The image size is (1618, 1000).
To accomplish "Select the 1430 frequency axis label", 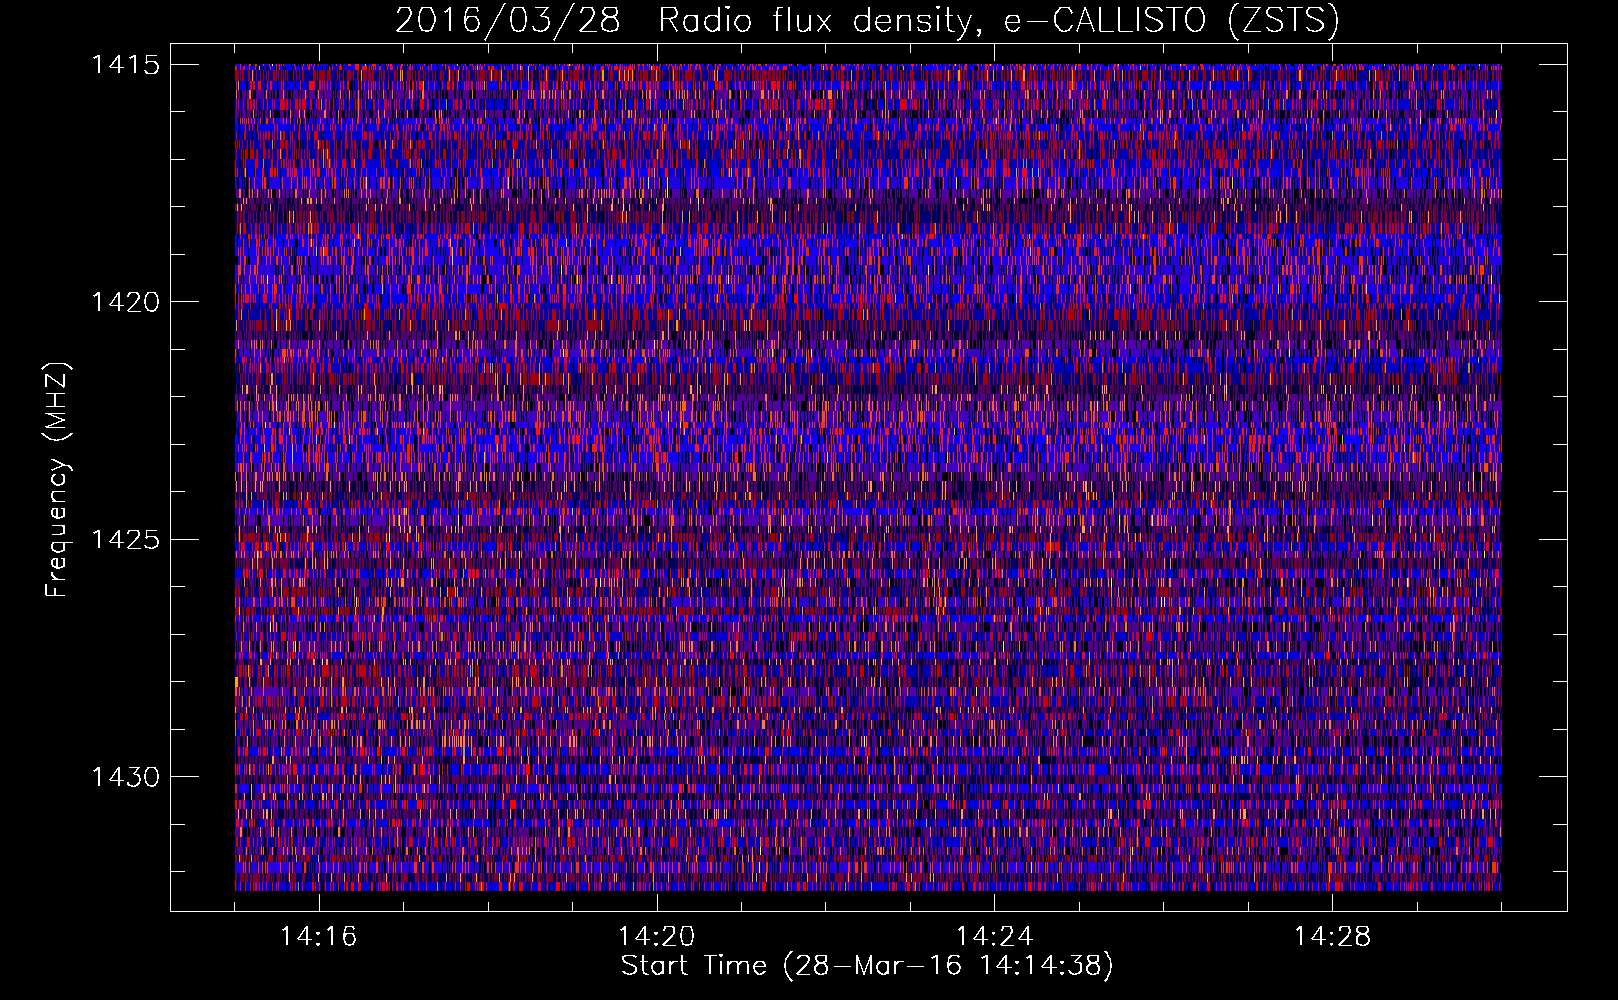I will [x=125, y=777].
